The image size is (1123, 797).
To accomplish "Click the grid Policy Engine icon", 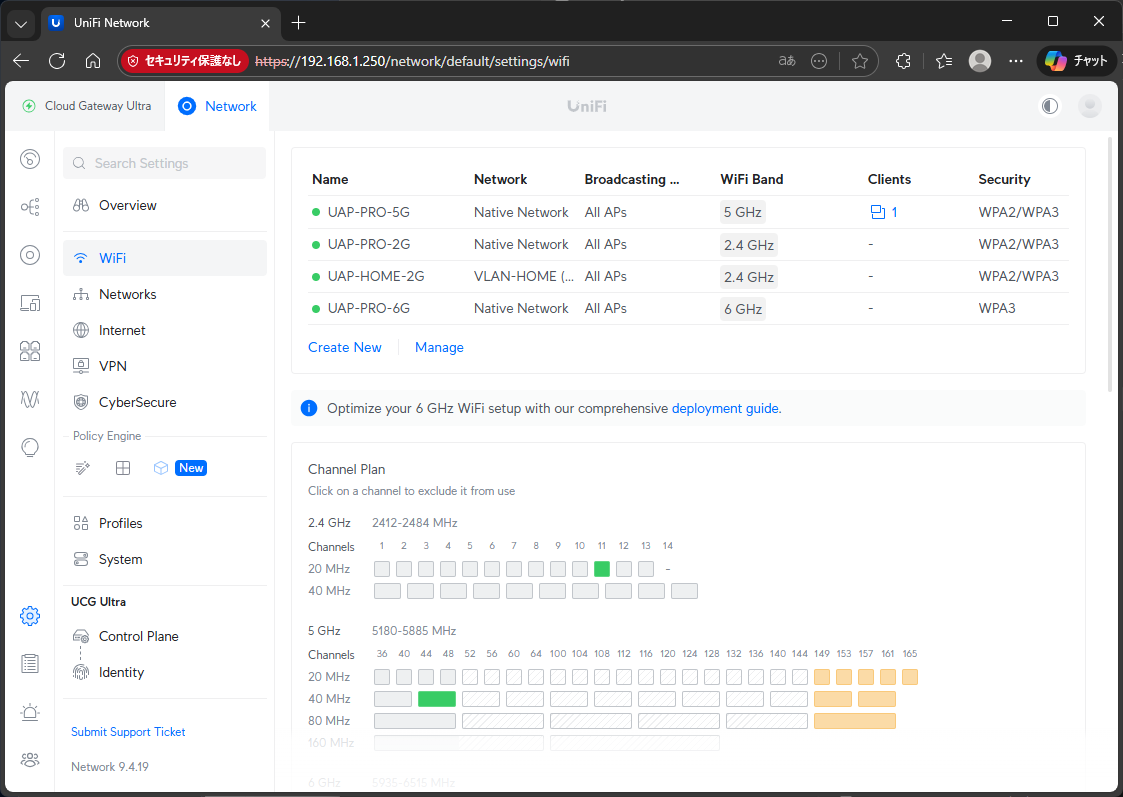I will pos(123,468).
